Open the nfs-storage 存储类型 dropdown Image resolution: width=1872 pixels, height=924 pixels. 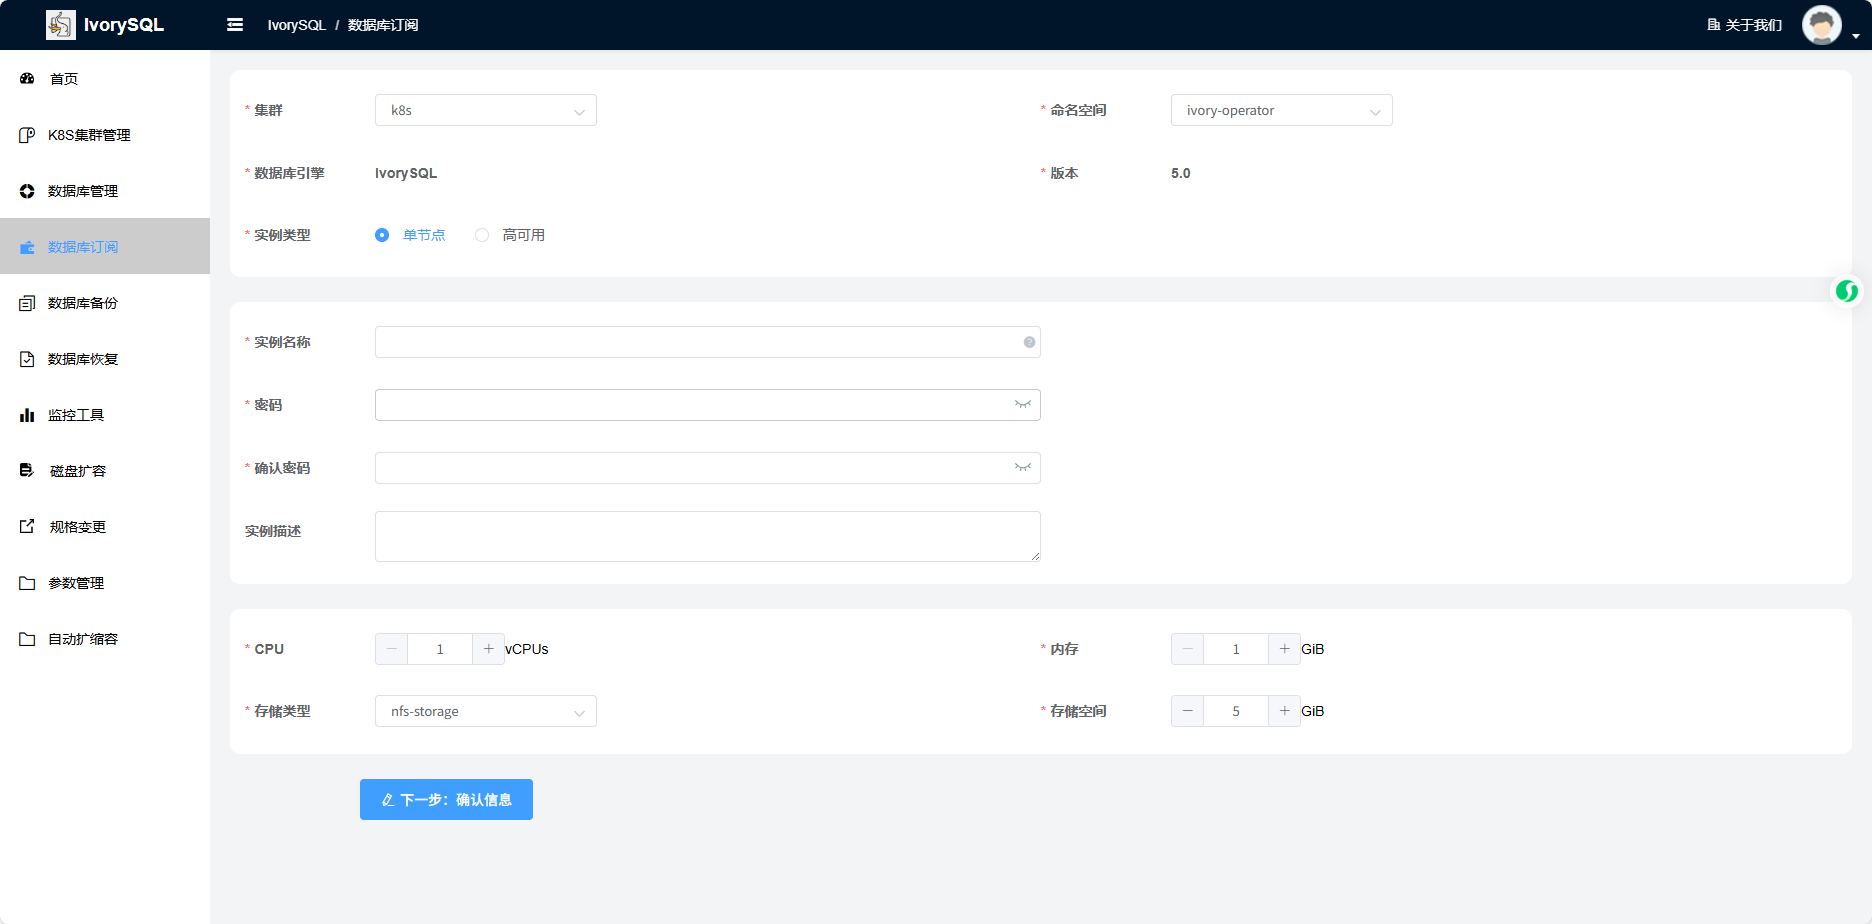(x=486, y=711)
